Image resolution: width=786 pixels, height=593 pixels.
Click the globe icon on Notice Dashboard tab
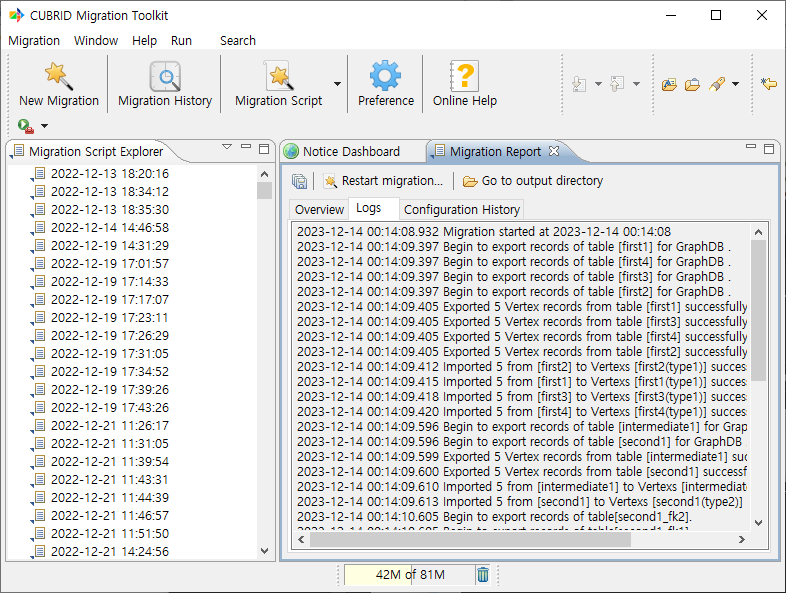291,151
